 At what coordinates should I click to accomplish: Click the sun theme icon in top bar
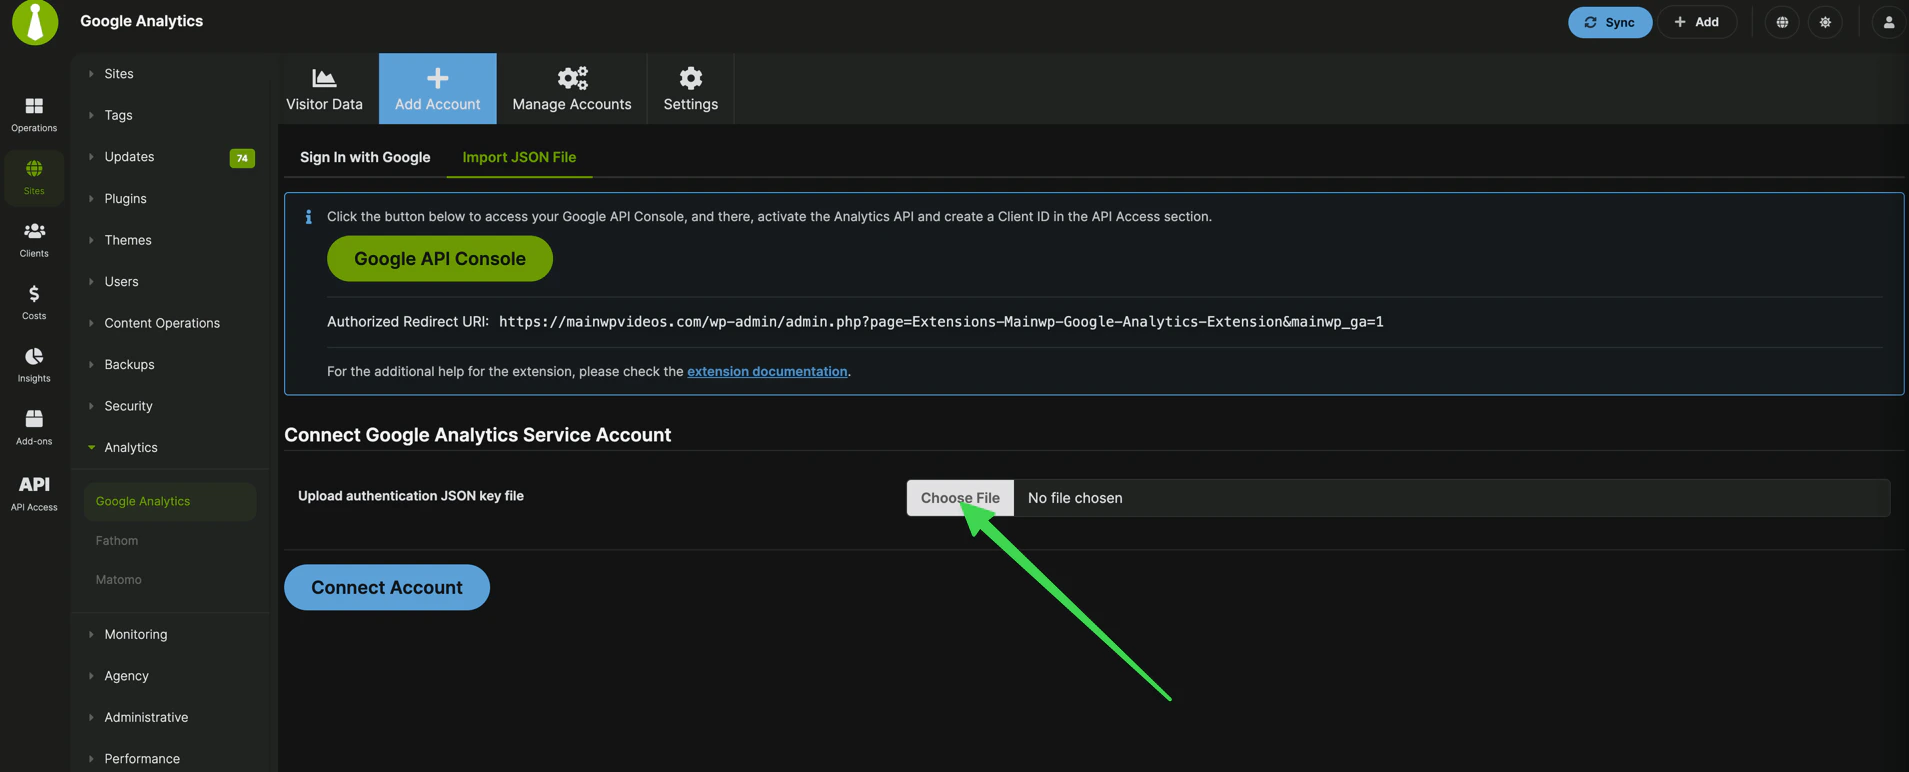coord(1825,22)
